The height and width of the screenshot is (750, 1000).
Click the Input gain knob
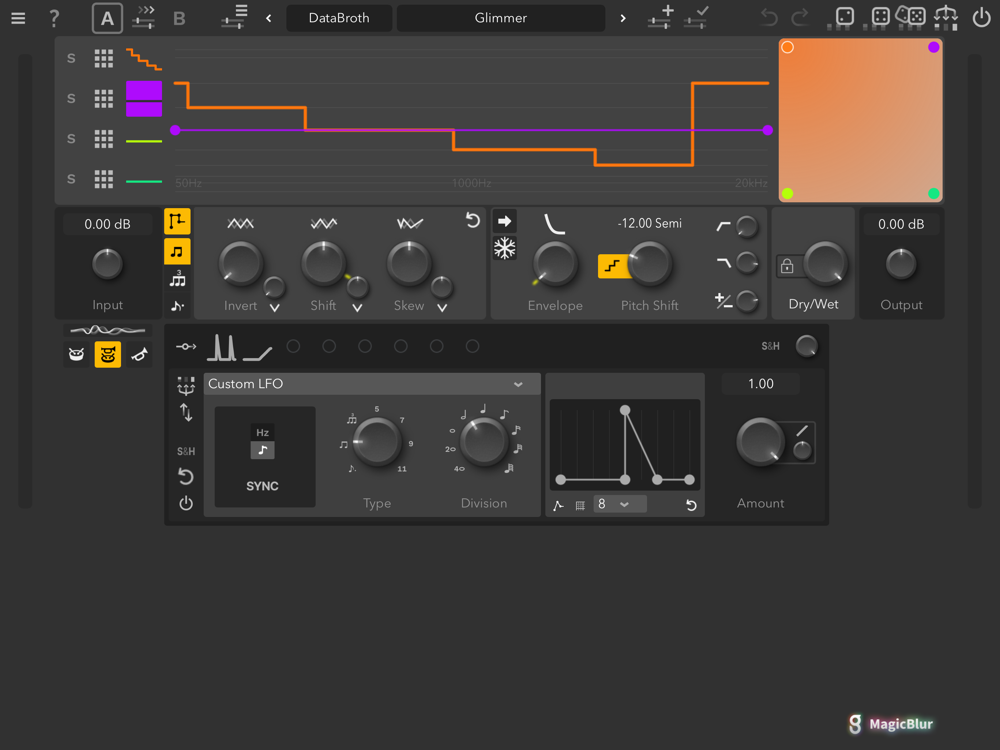(107, 265)
